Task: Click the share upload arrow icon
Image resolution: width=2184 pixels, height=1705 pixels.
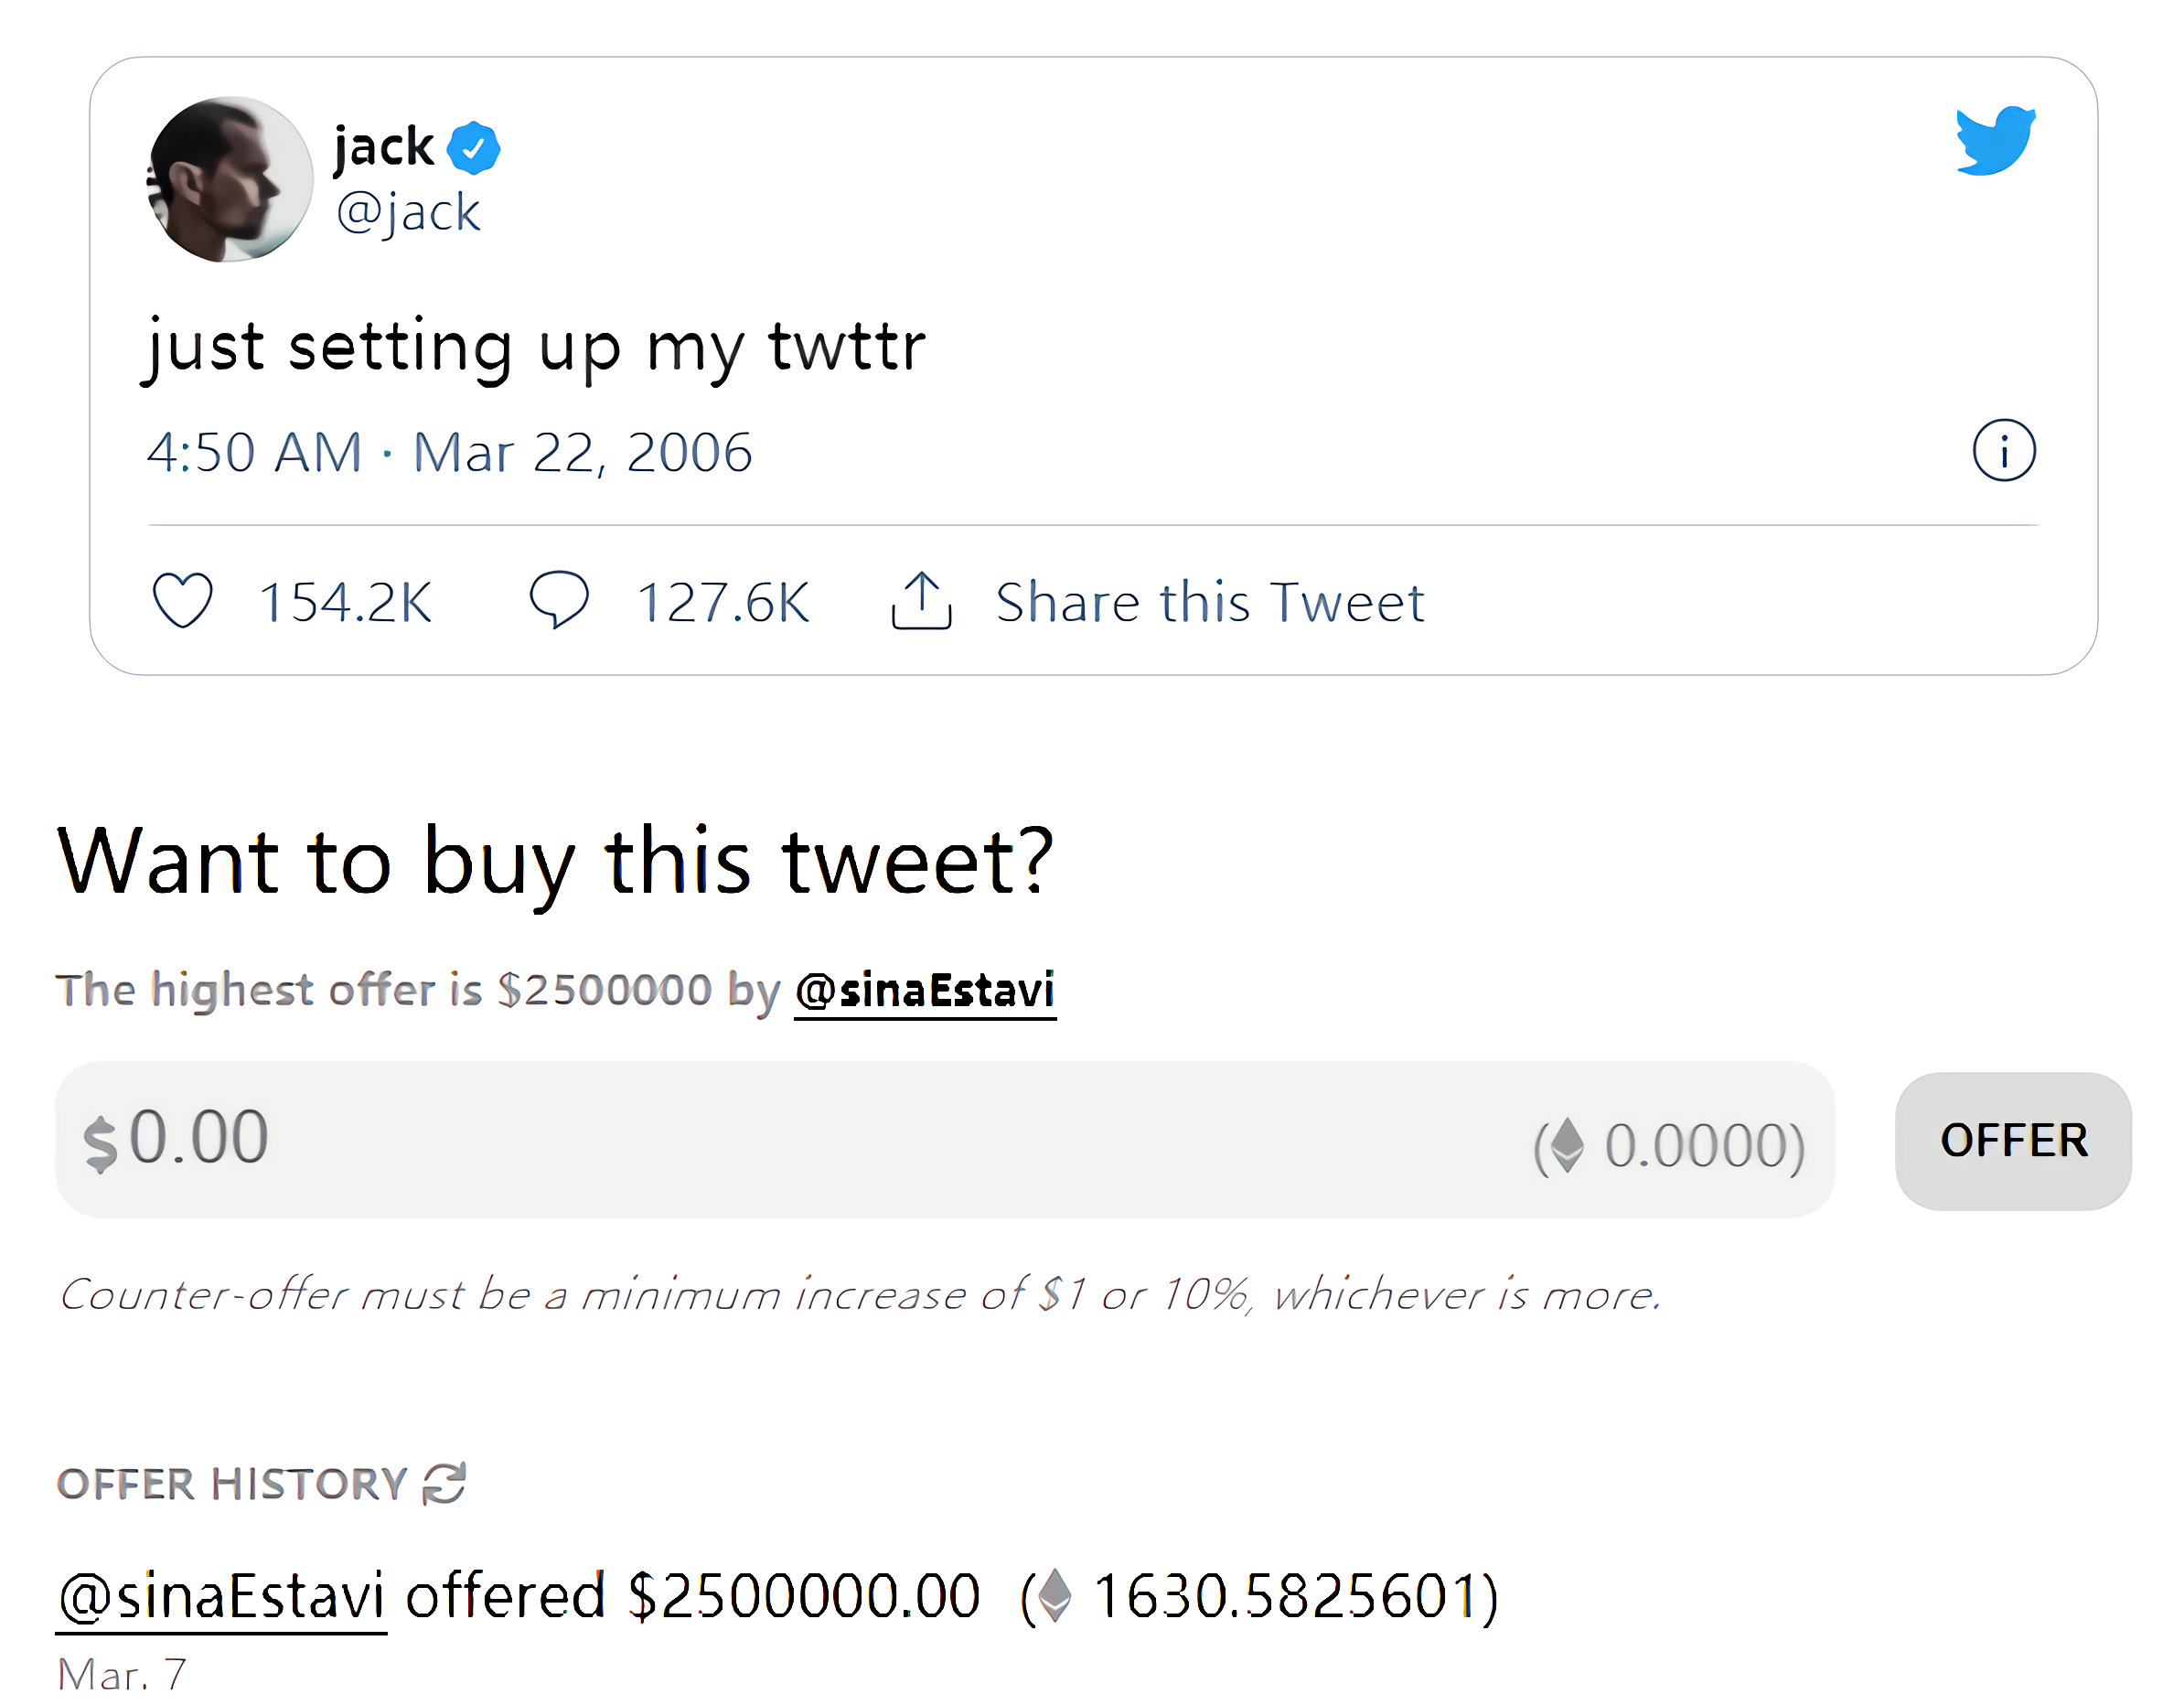Action: tap(921, 601)
